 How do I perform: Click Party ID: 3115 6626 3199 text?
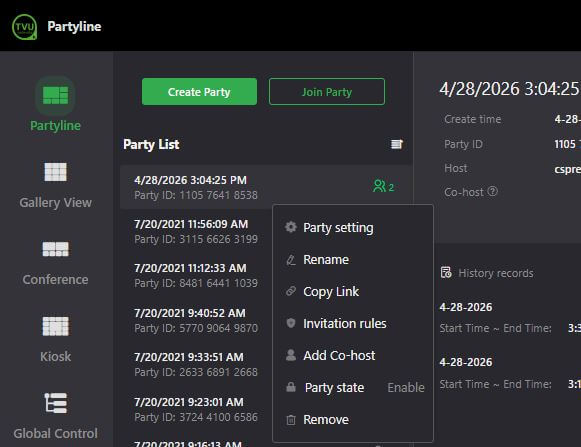[x=196, y=239]
